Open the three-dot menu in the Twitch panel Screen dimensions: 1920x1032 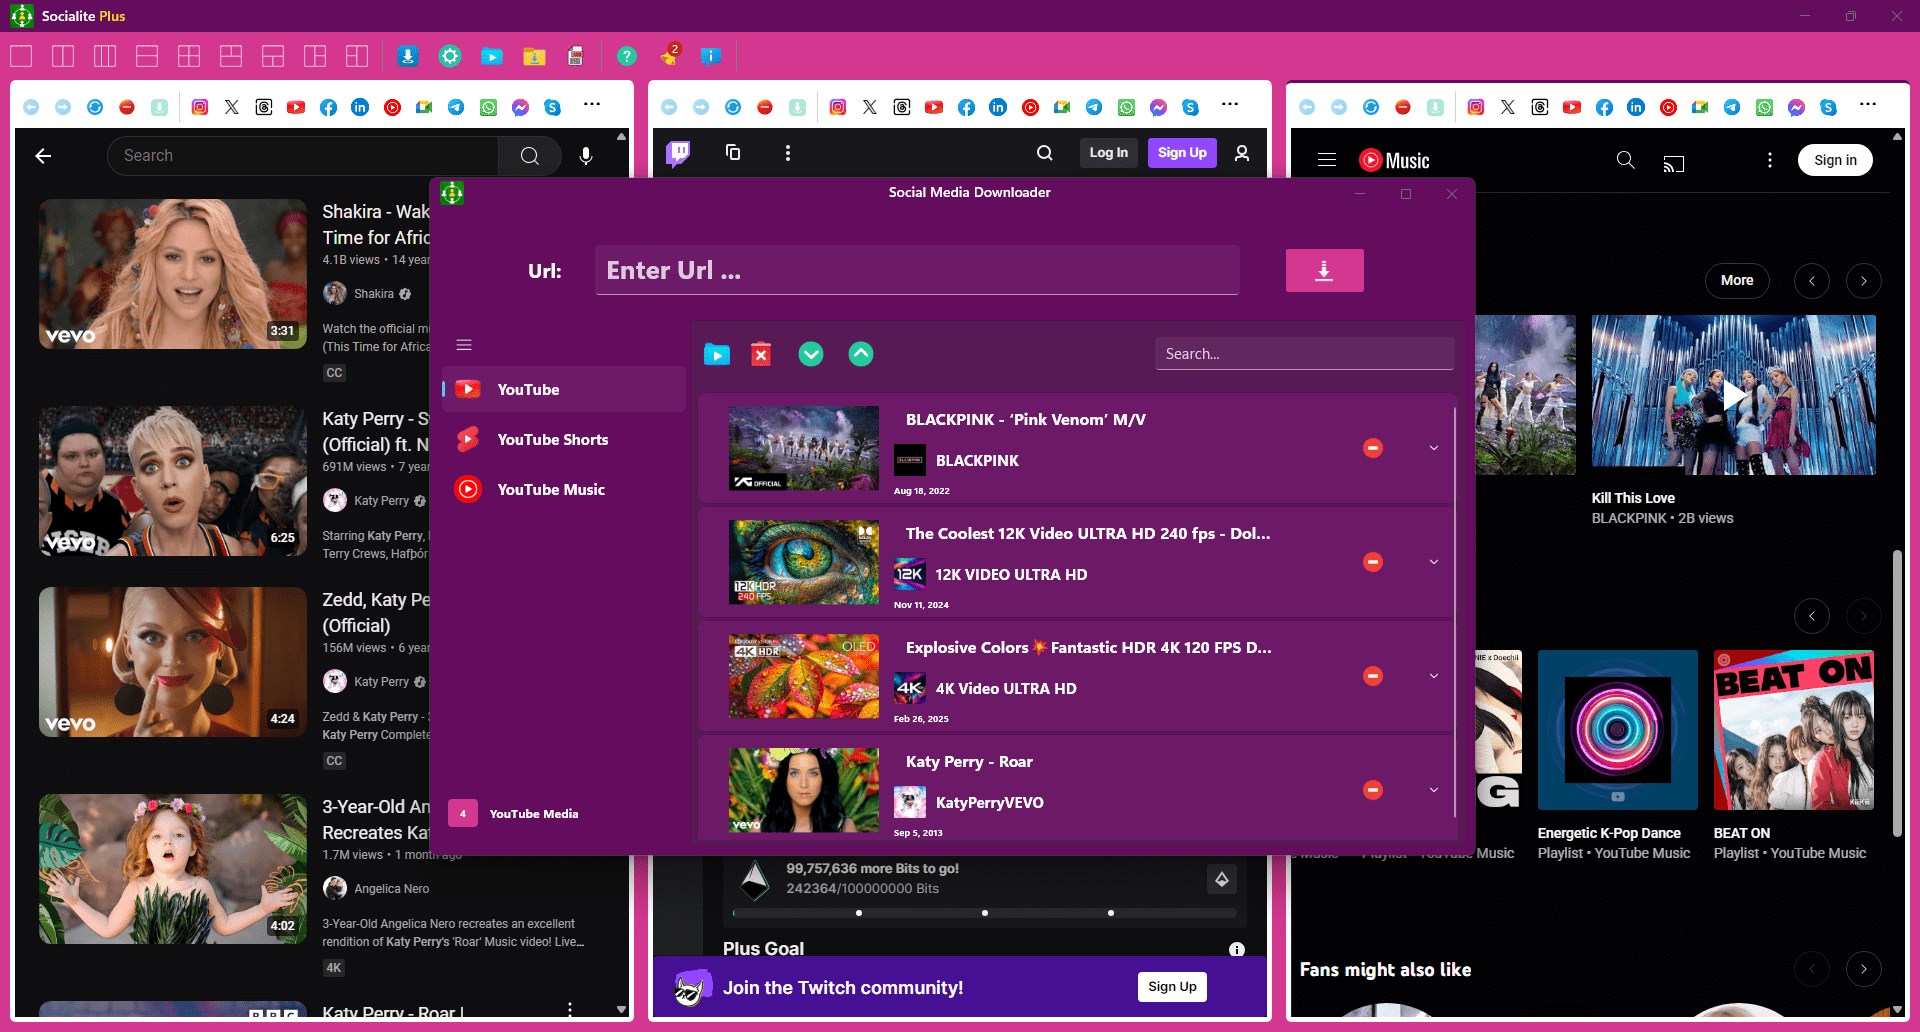pyautogui.click(x=788, y=152)
